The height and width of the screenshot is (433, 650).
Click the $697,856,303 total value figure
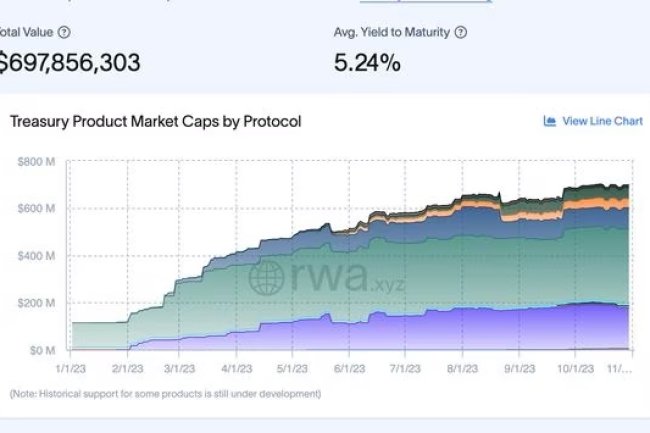coord(68,63)
